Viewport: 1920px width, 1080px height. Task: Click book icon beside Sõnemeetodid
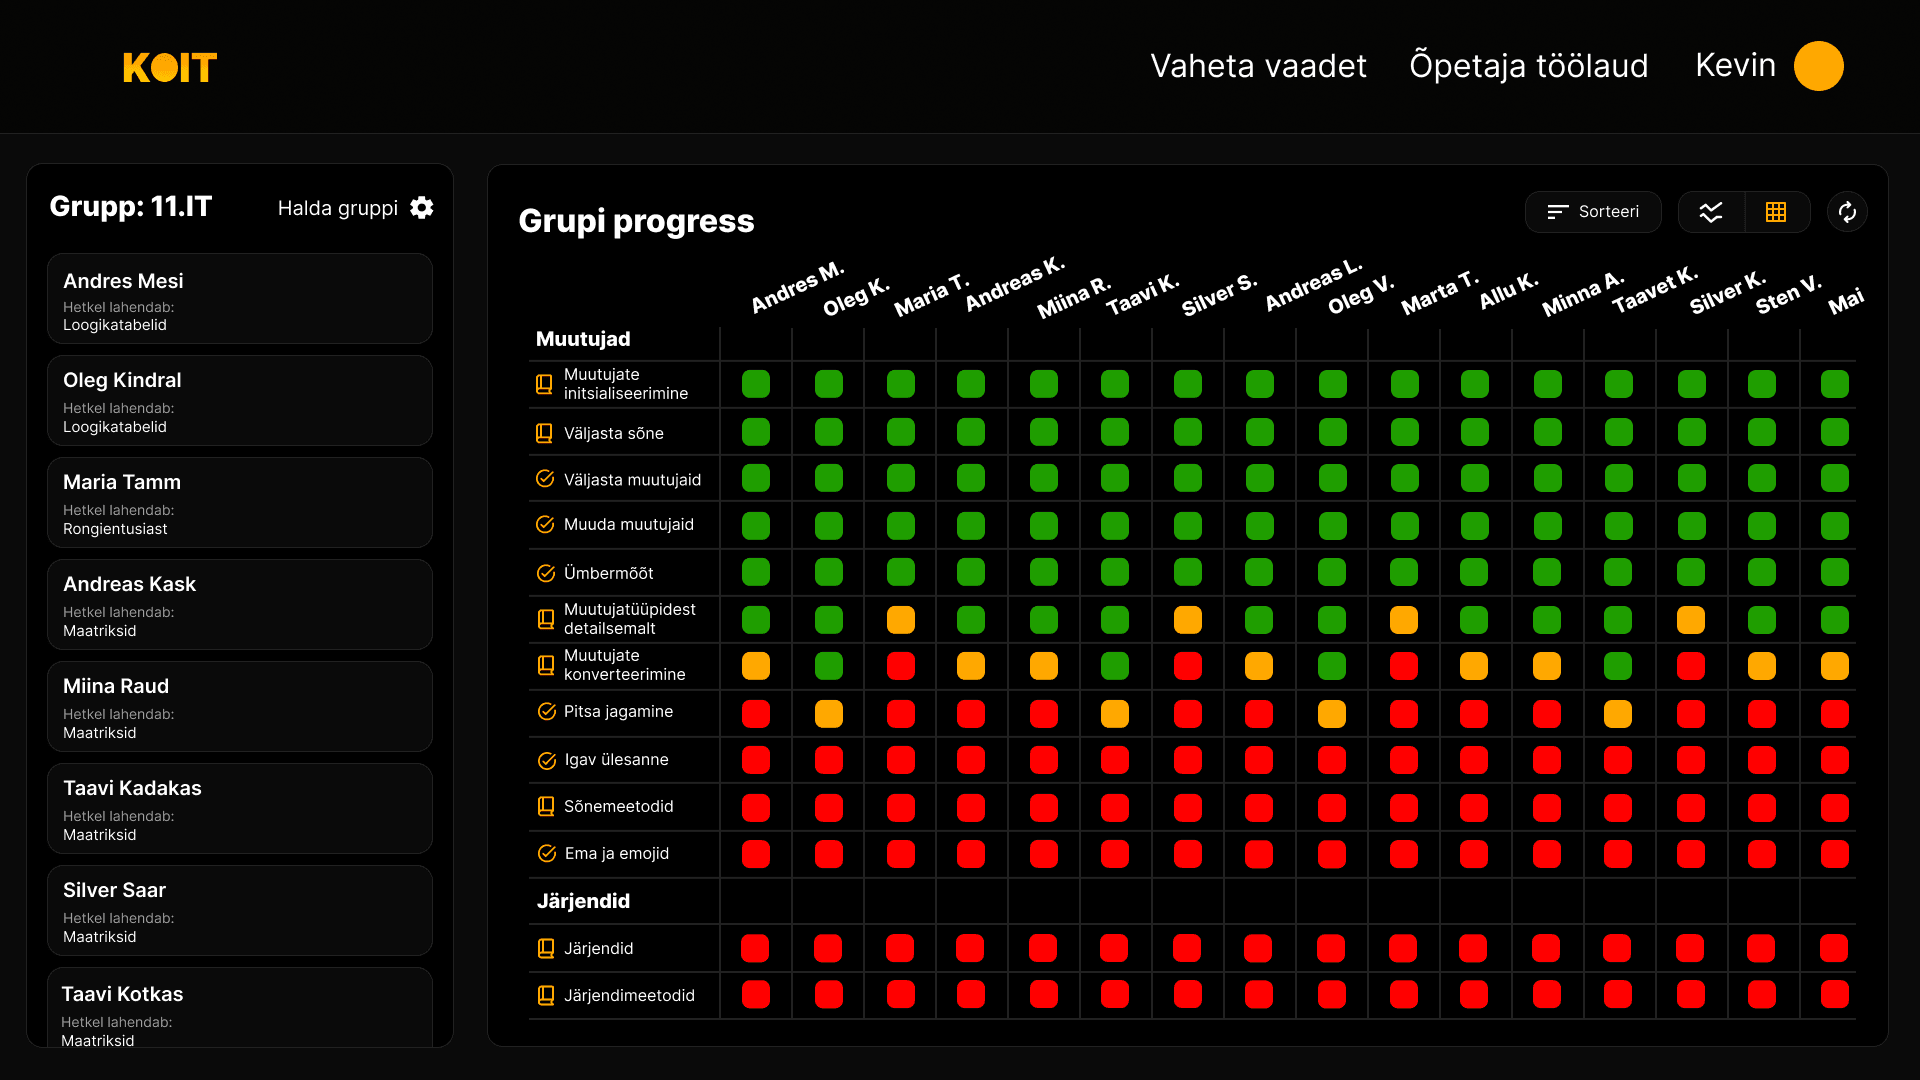[x=546, y=806]
